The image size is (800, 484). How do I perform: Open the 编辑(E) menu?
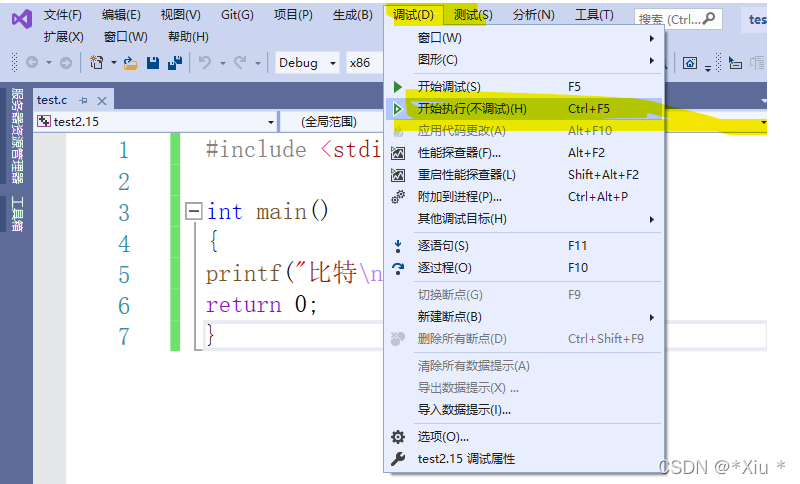point(121,15)
